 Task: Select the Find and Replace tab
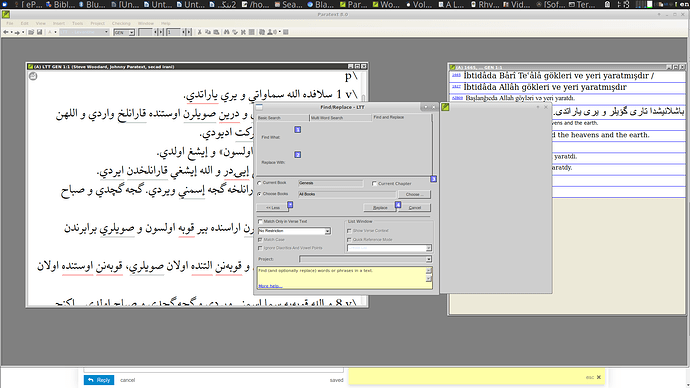[401, 117]
